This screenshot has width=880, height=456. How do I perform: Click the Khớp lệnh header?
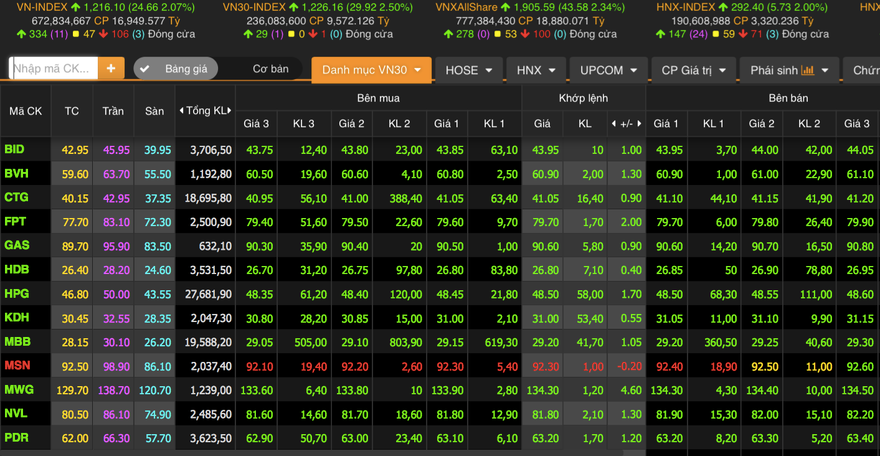tap(583, 98)
